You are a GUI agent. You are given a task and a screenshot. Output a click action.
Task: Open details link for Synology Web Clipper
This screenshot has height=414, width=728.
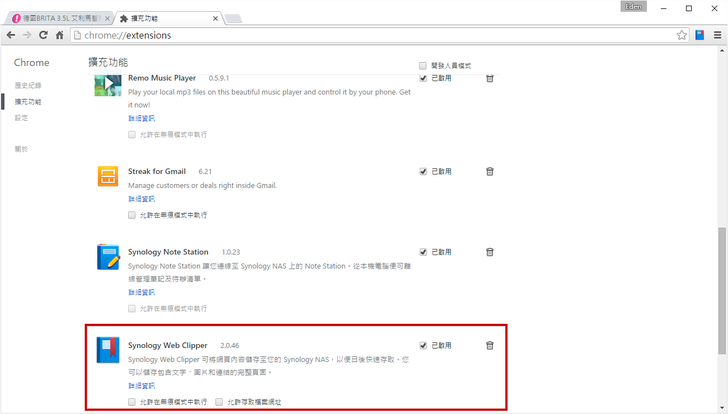[142, 386]
